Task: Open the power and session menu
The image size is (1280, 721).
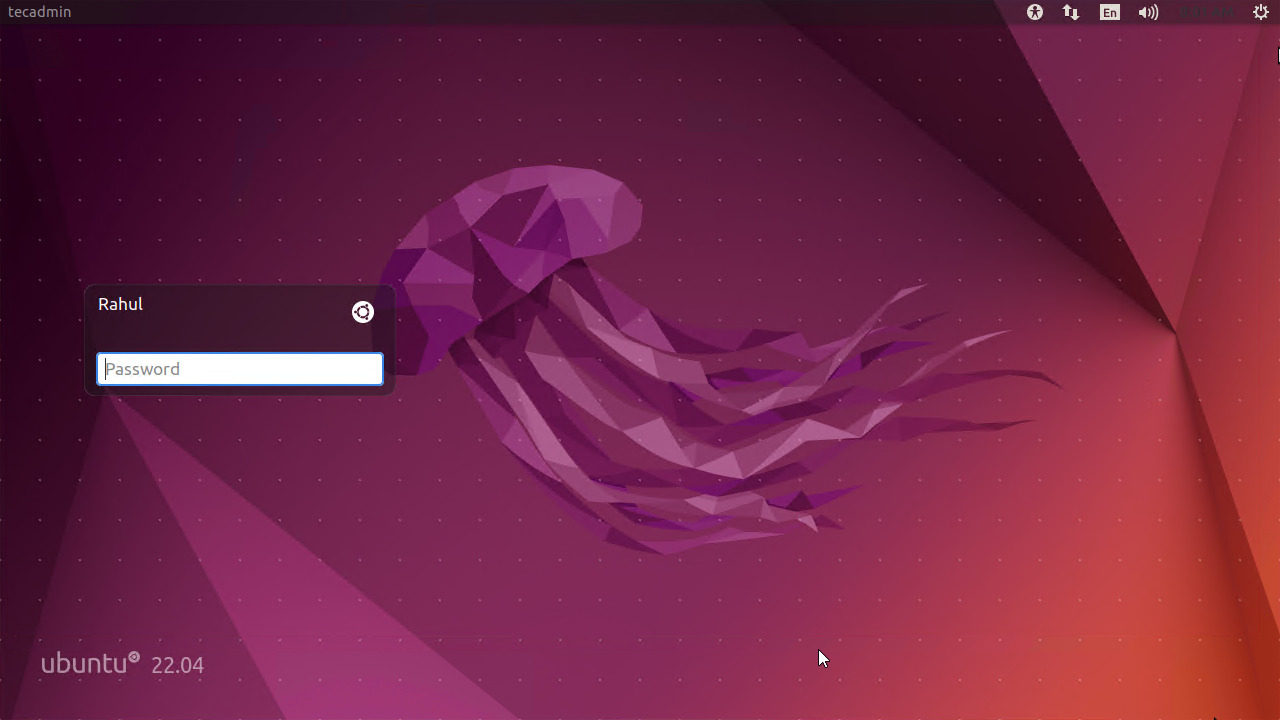Action: pos(1261,12)
